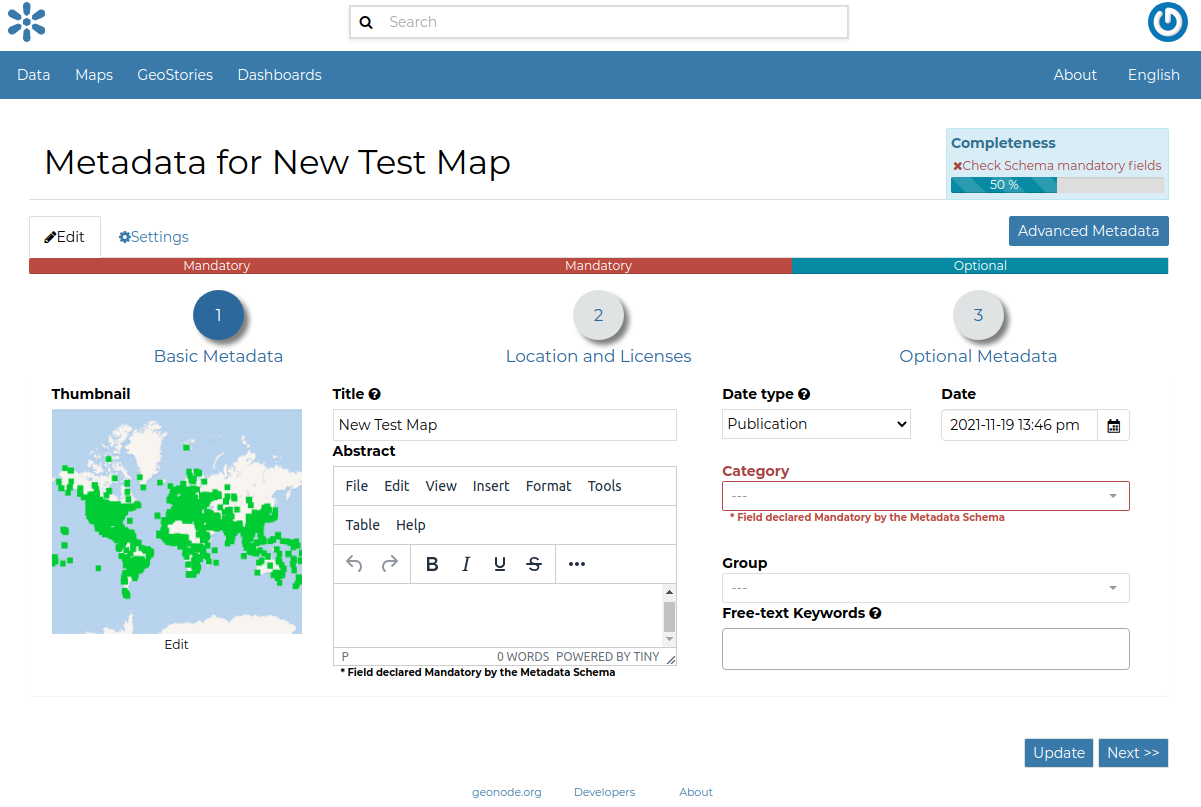The height and width of the screenshot is (807, 1201).
Task: Open more toolbar options in the Abstract editor
Action: 576,563
